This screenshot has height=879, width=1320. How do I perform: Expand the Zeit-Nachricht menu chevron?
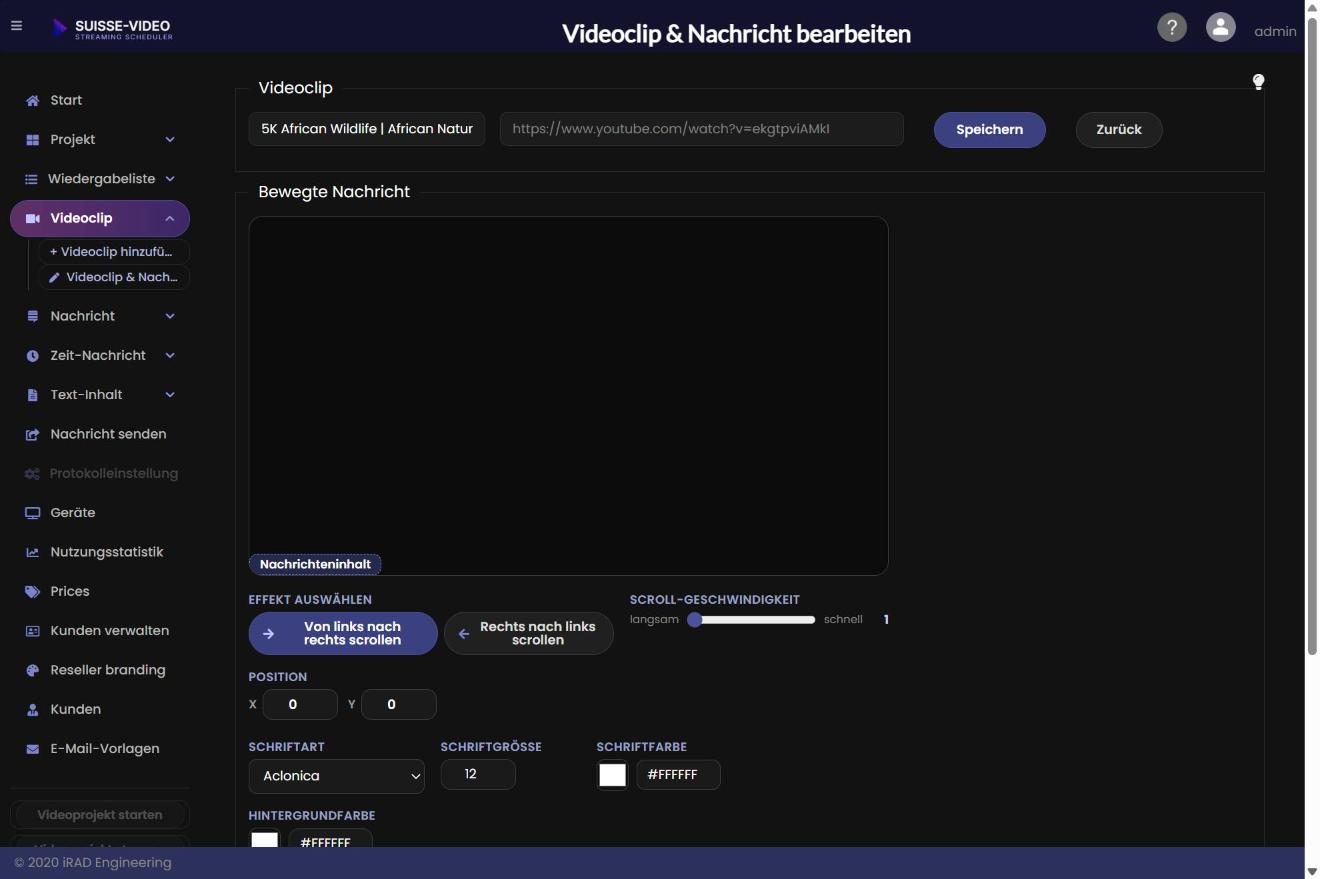[170, 355]
